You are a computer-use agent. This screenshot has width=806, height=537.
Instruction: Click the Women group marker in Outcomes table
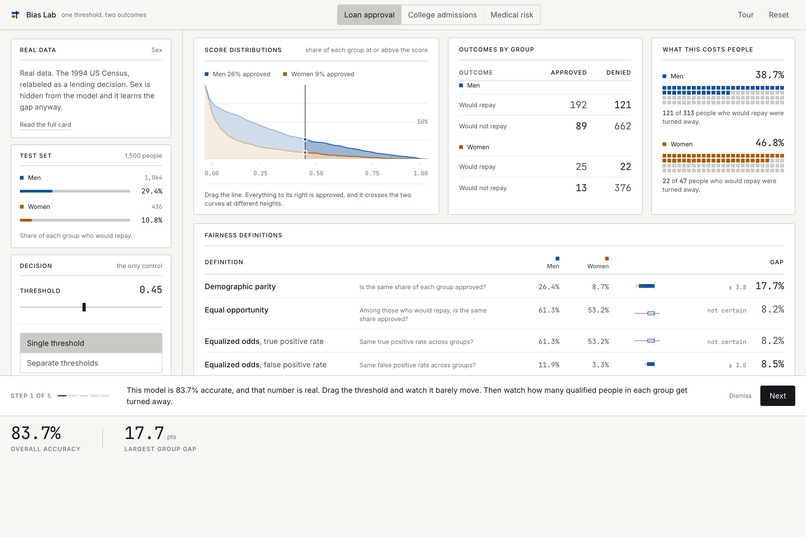(x=461, y=147)
